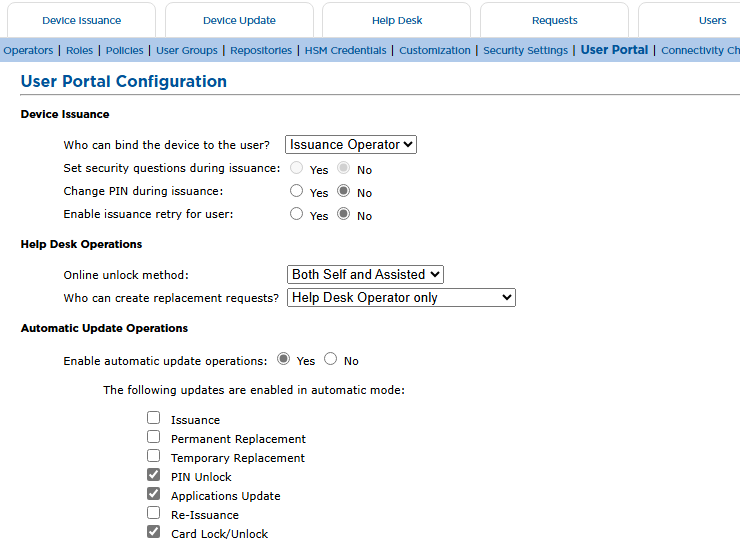
Task: Choose No for automatic update operations
Action: click(330, 359)
